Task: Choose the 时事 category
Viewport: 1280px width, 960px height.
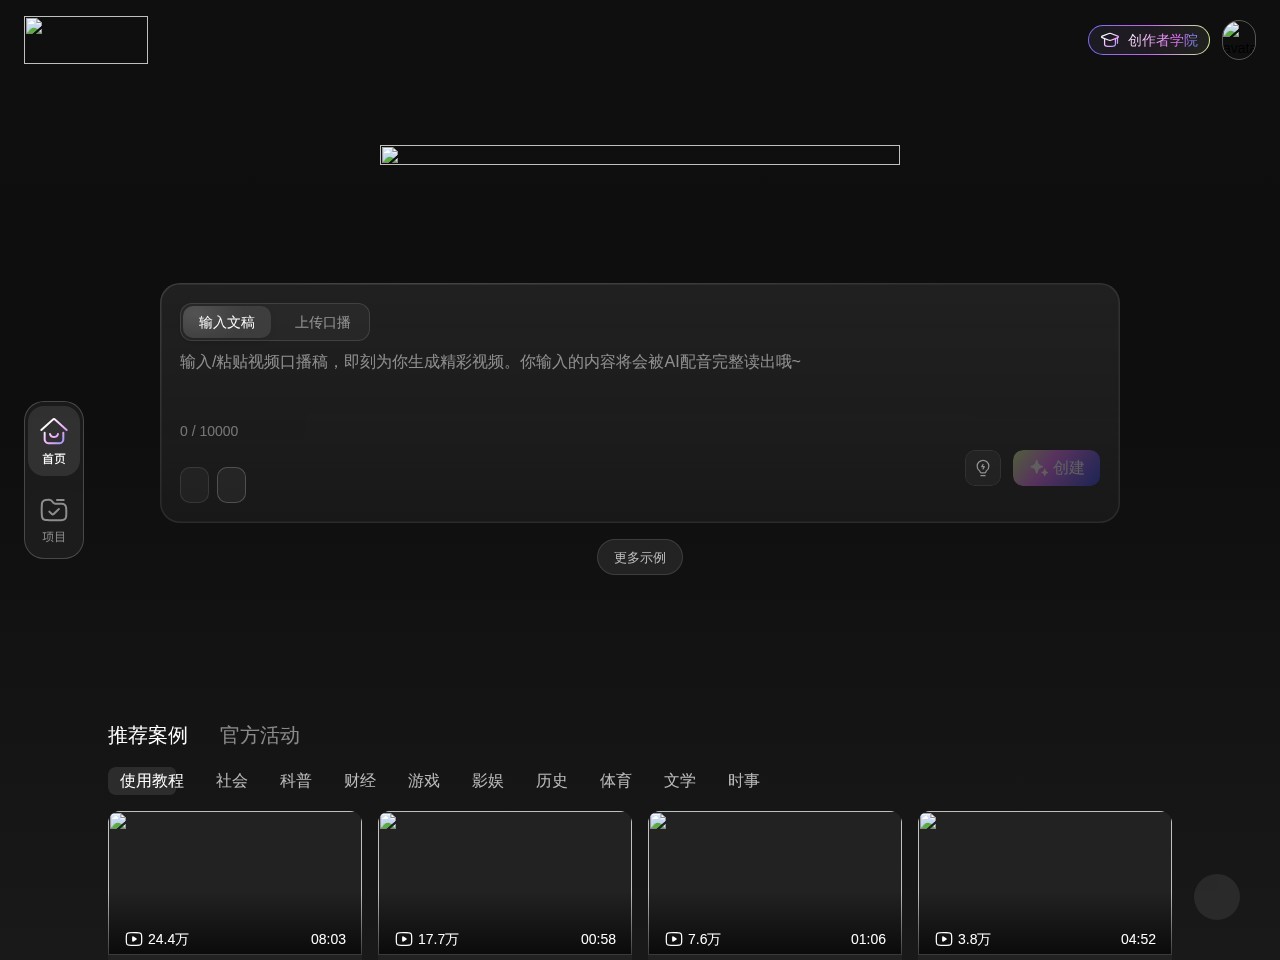Action: 744,781
